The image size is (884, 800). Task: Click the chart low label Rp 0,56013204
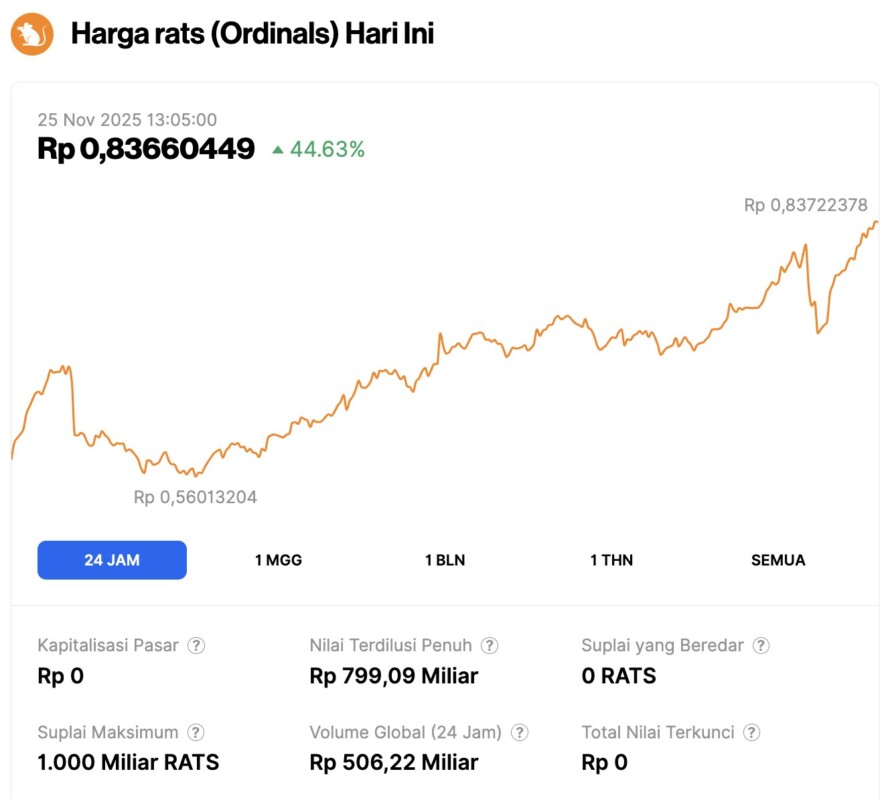196,496
